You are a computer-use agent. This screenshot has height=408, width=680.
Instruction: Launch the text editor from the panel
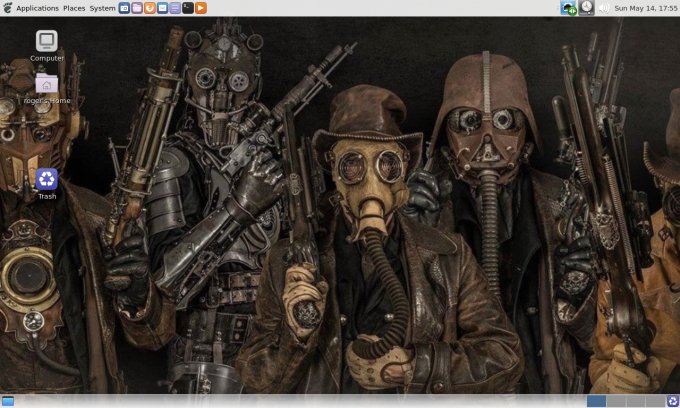175,8
